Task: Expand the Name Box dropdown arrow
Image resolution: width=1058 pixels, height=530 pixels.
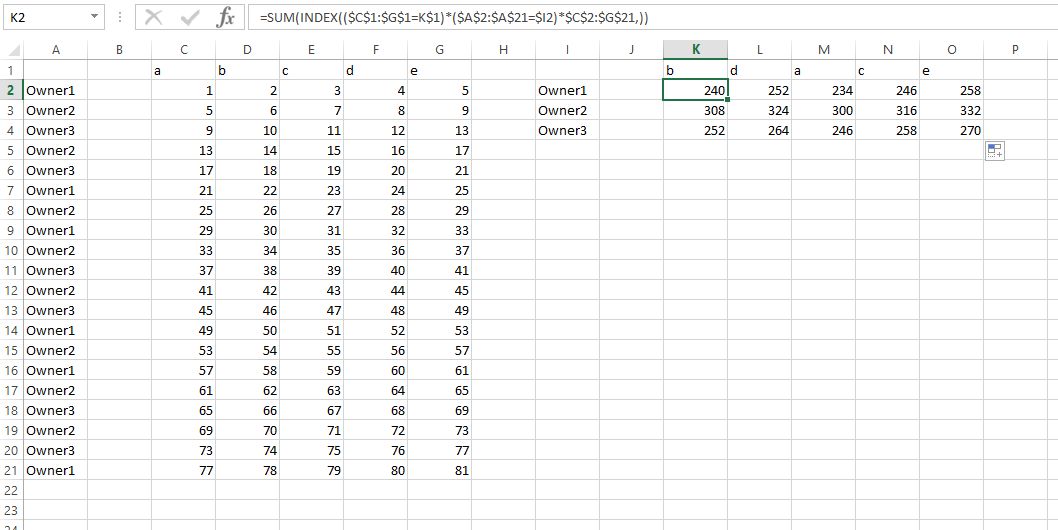Action: 94,18
